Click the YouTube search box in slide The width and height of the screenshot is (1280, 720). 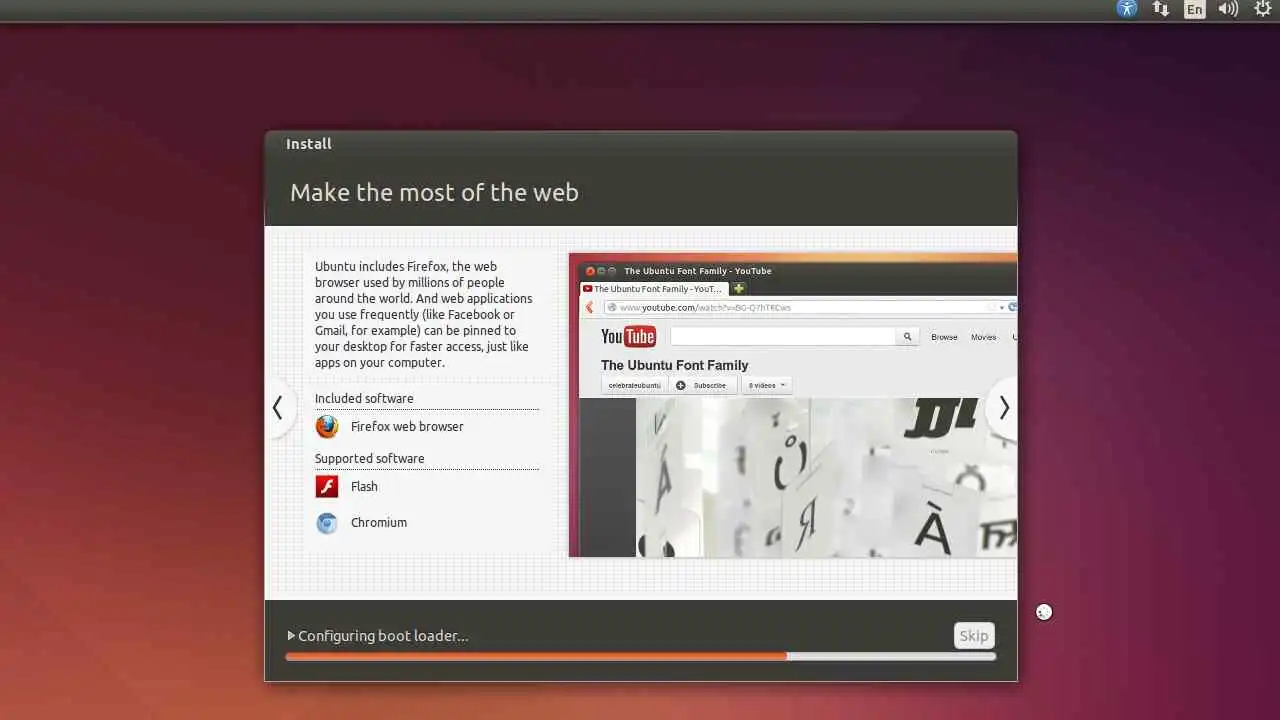(x=783, y=337)
